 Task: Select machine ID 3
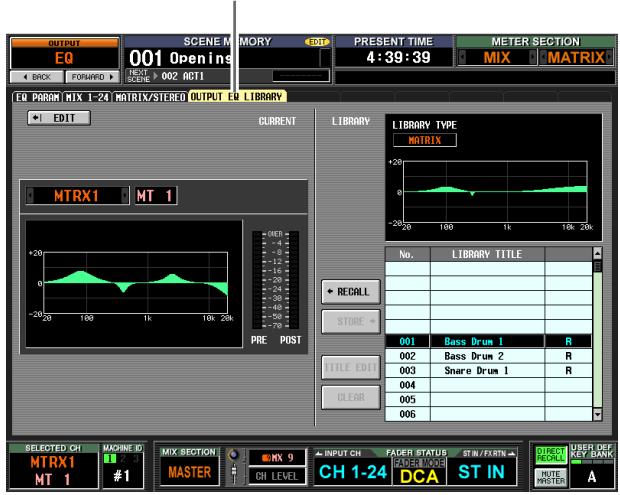(135, 459)
